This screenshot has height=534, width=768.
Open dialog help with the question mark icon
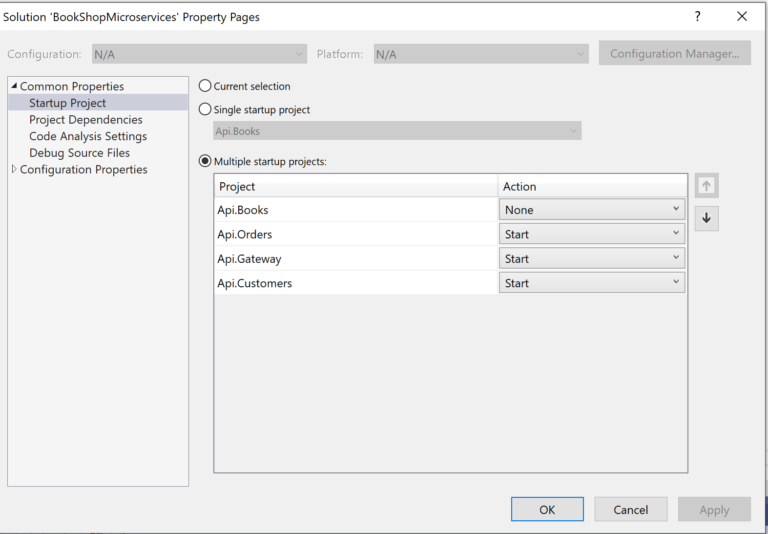(697, 17)
